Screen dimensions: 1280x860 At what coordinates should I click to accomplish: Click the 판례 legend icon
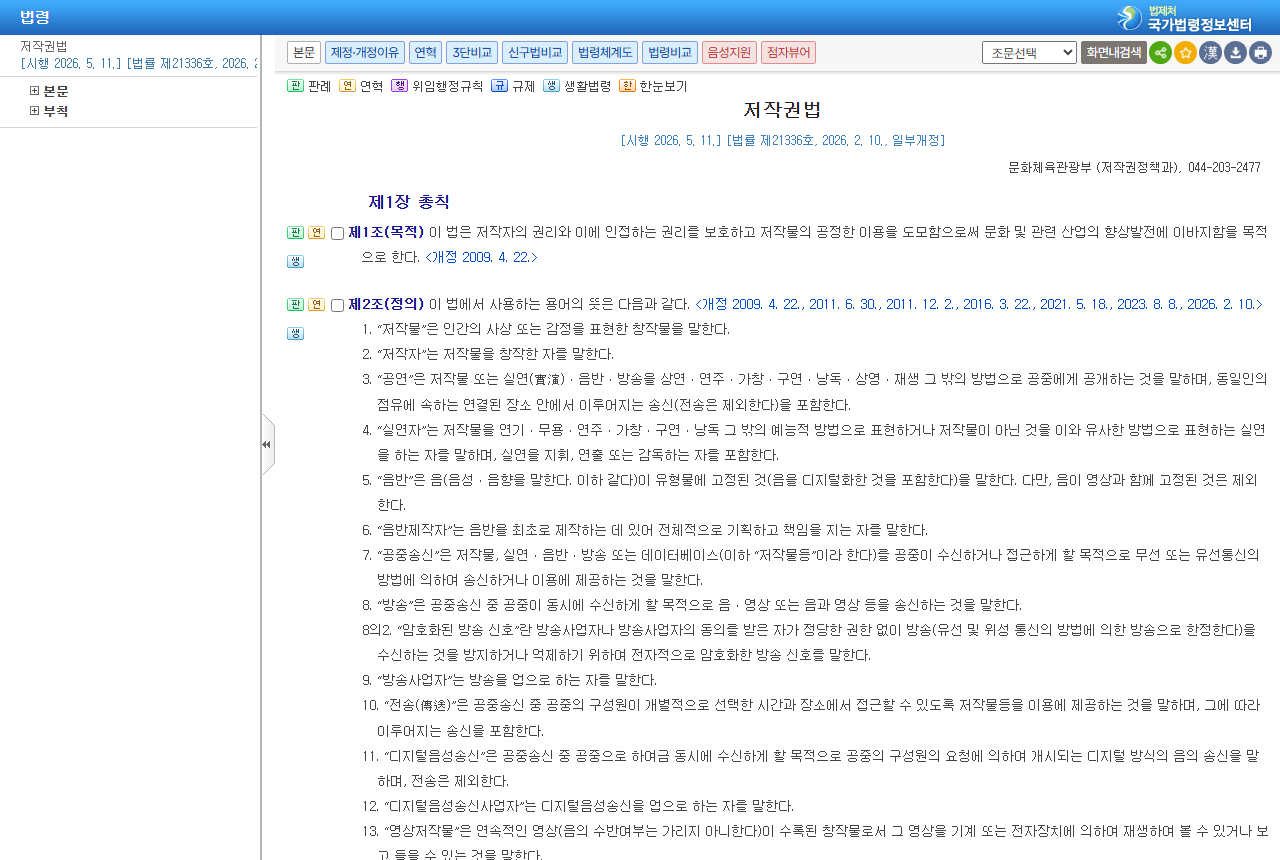coord(295,86)
